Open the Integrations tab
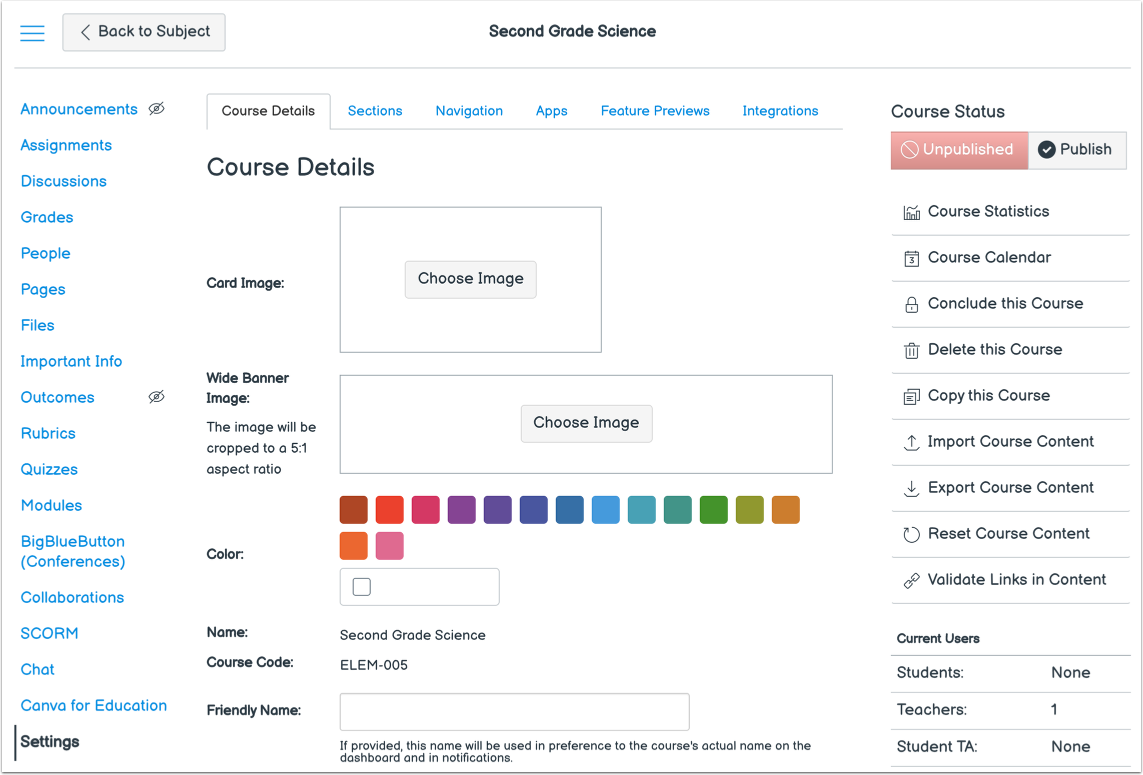 pyautogui.click(x=780, y=111)
